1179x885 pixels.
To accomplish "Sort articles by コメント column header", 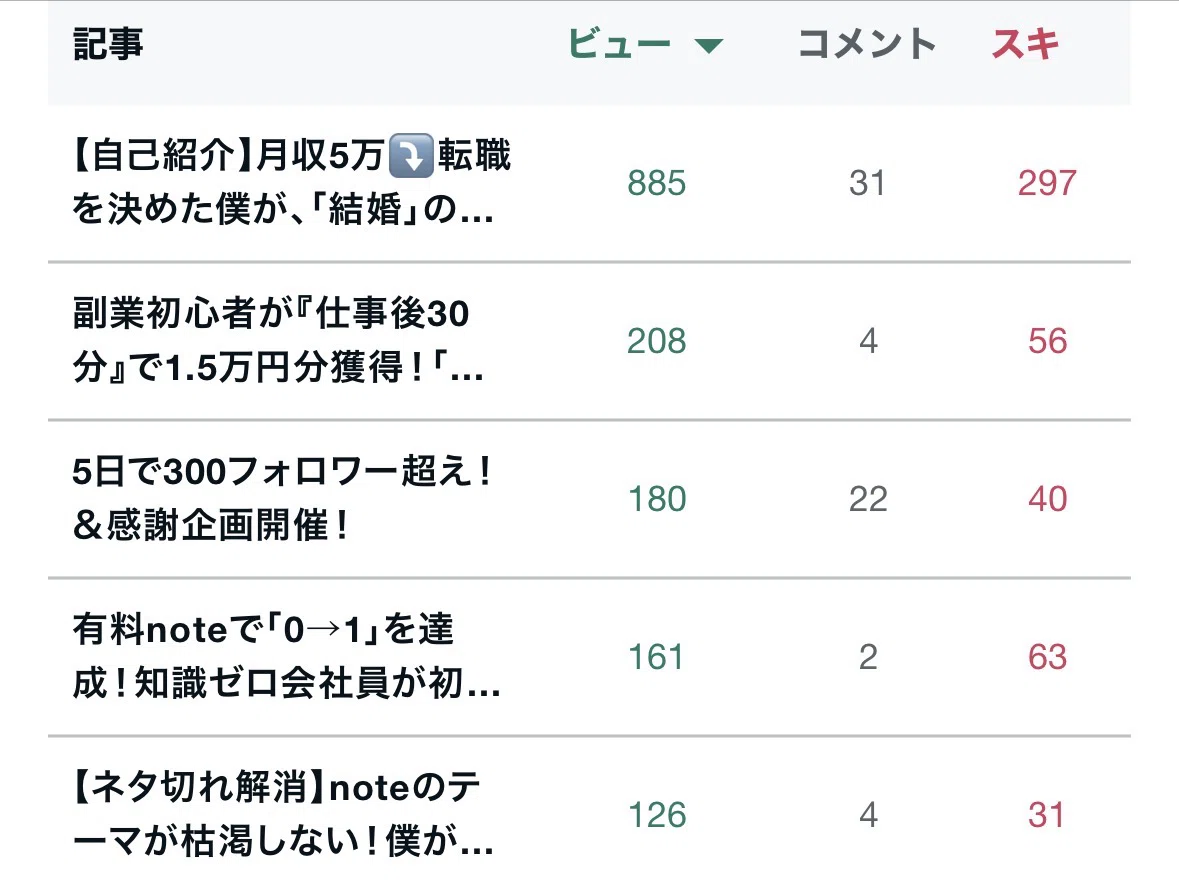I will tap(866, 44).
